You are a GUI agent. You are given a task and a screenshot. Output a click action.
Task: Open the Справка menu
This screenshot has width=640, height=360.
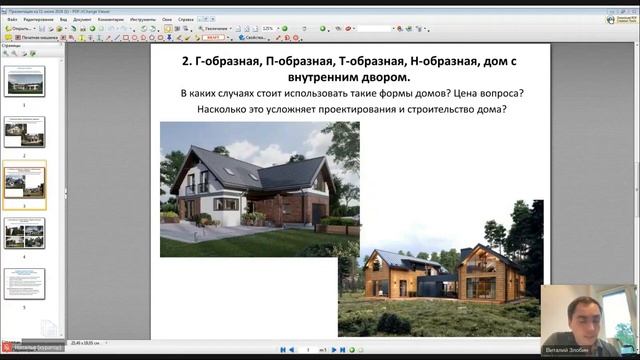pos(186,20)
